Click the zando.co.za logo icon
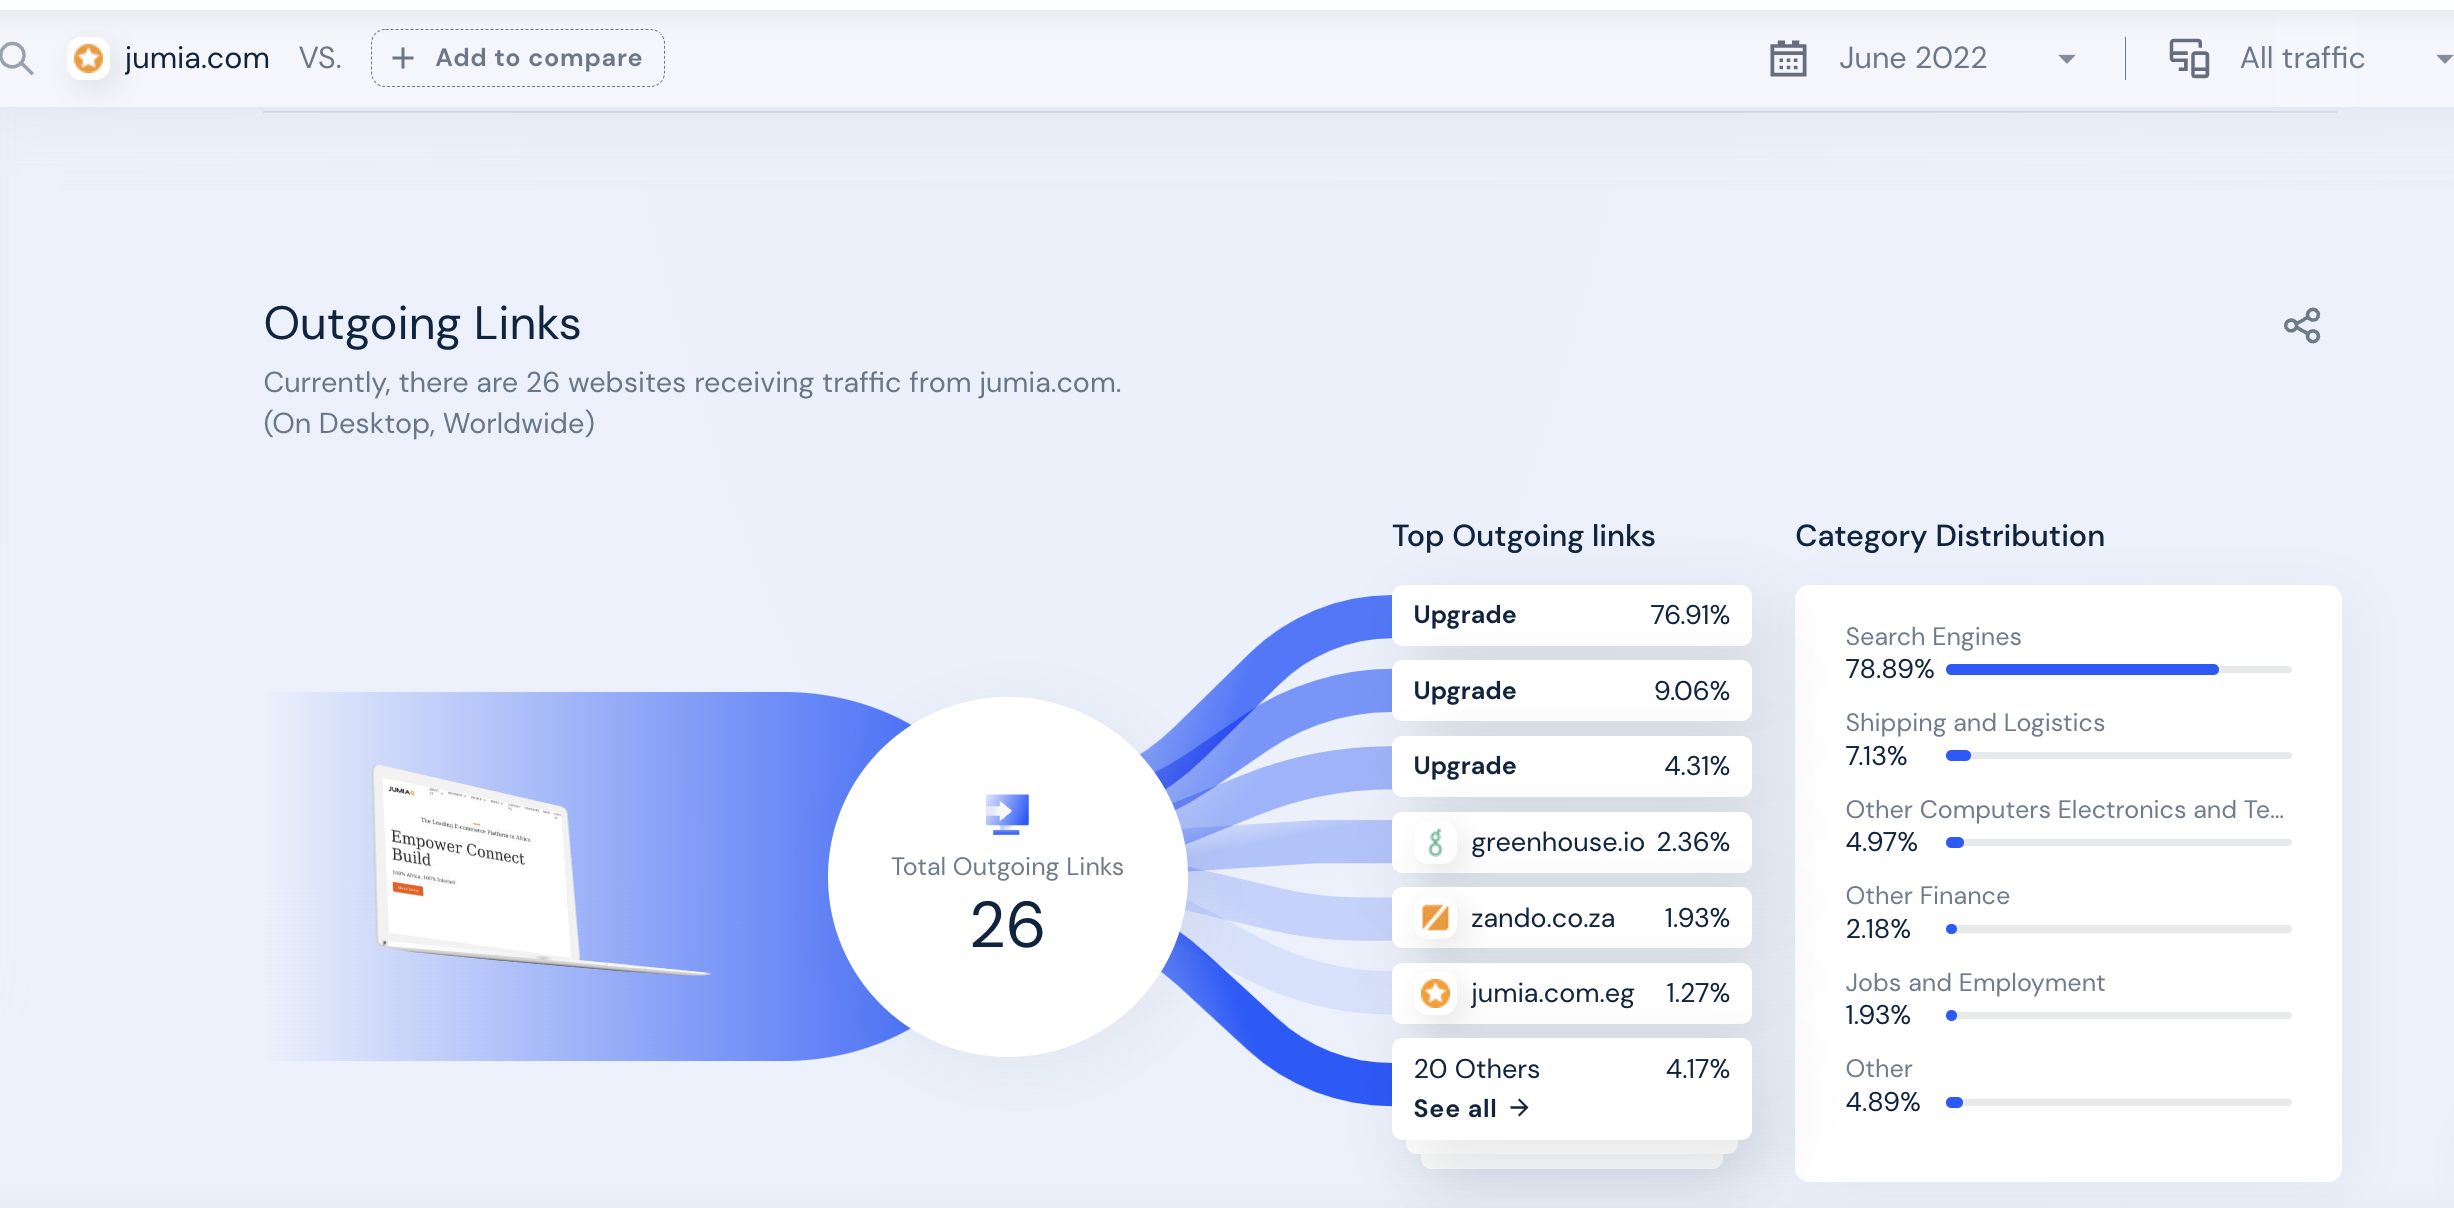The height and width of the screenshot is (1208, 2454). (x=1435, y=918)
